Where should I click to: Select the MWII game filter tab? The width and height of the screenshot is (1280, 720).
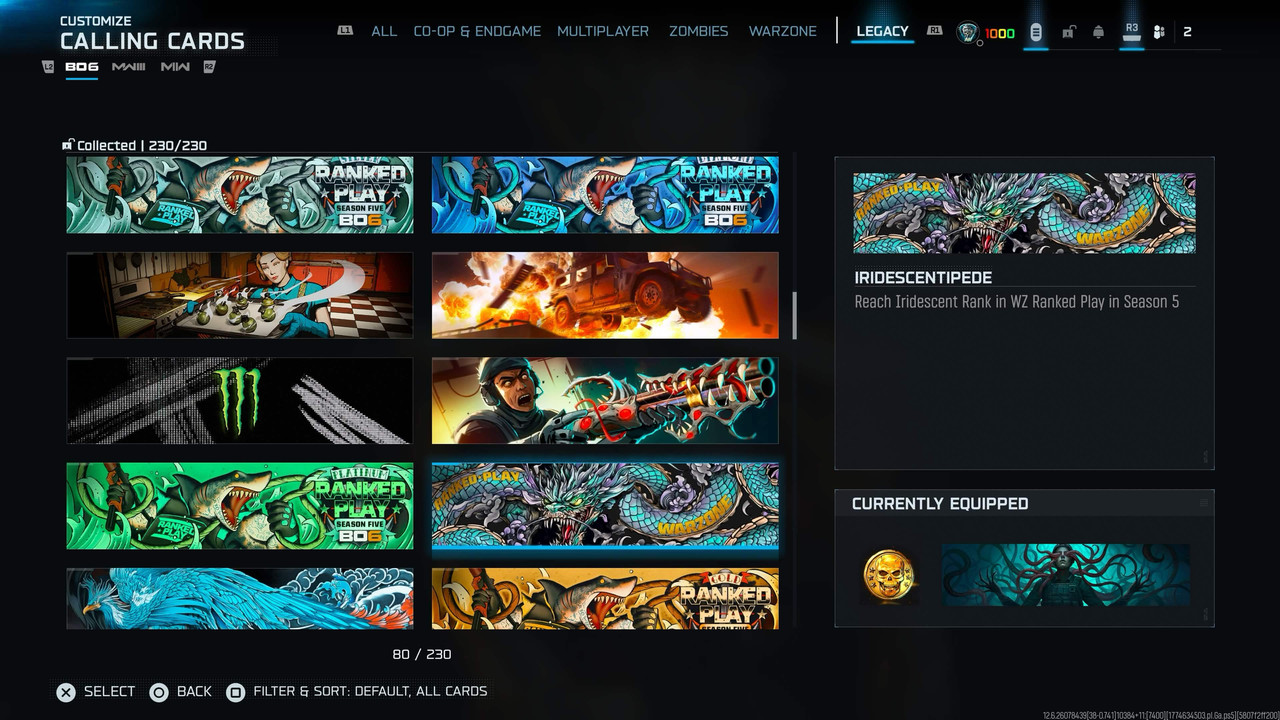click(x=175, y=67)
